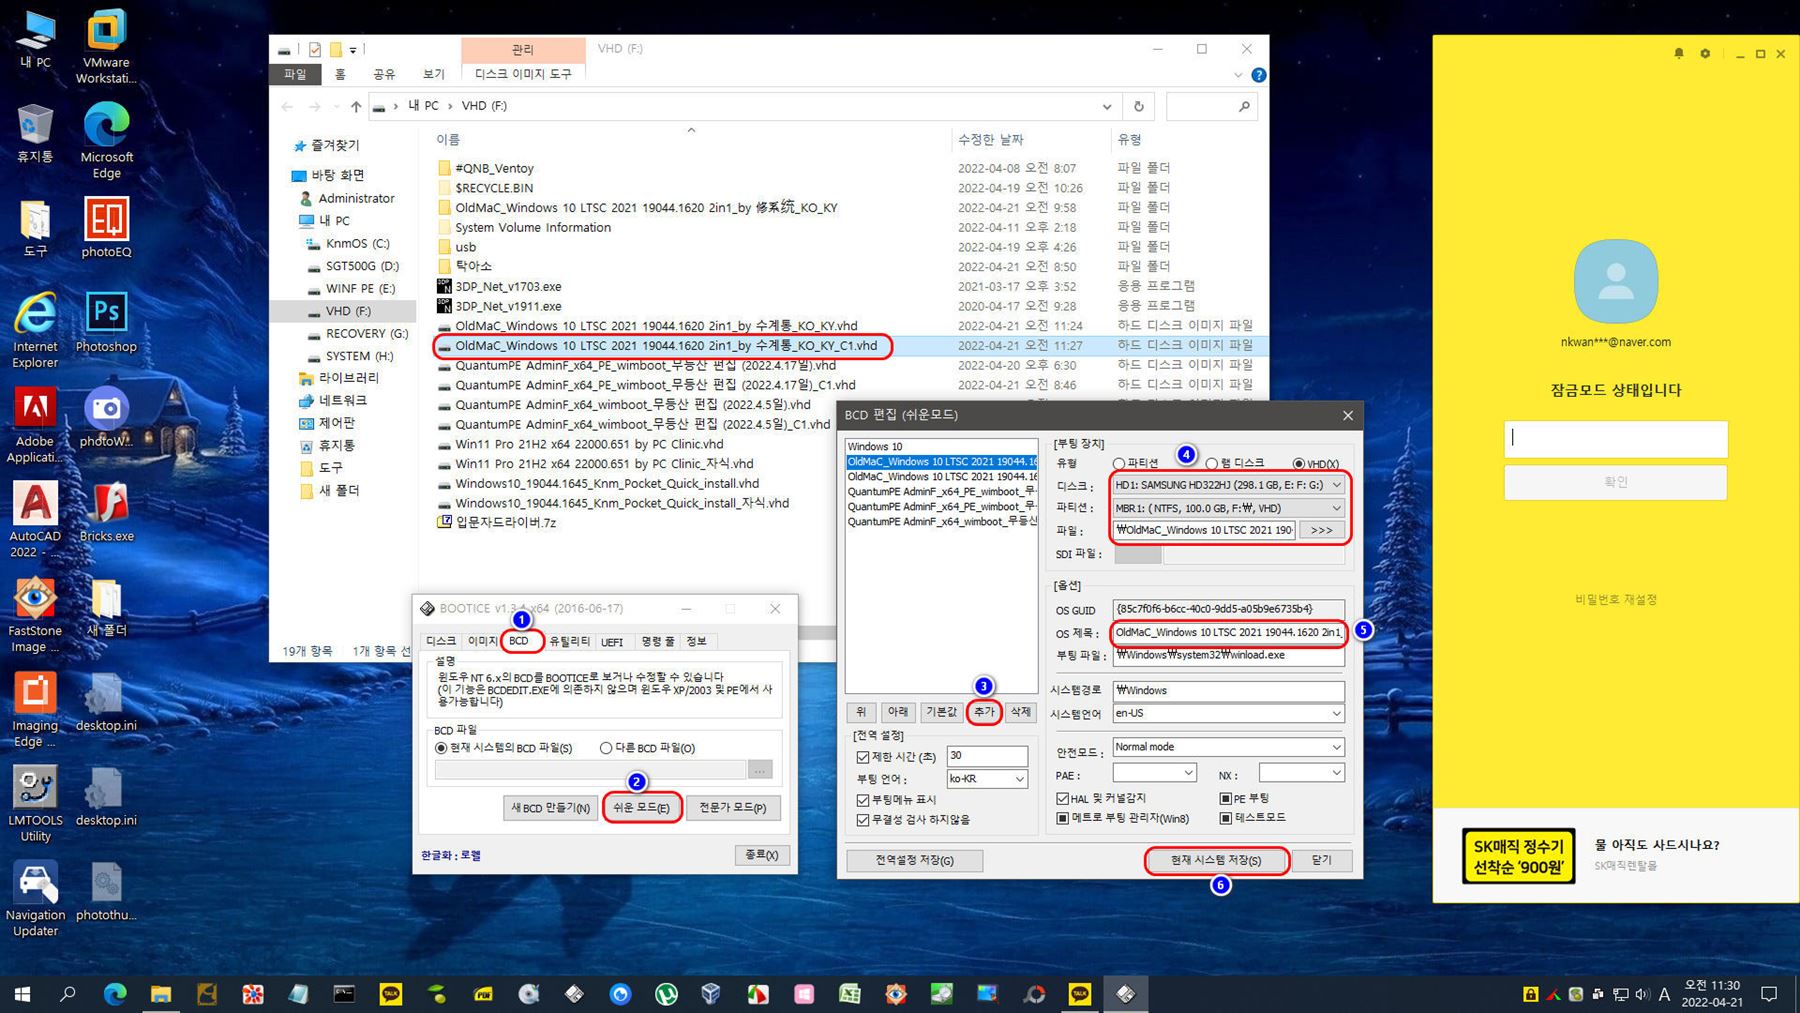Viewport: 1800px width, 1013px height.
Task: Toggle HAL 및 커널감지 checkbox
Action: [x=1063, y=798]
